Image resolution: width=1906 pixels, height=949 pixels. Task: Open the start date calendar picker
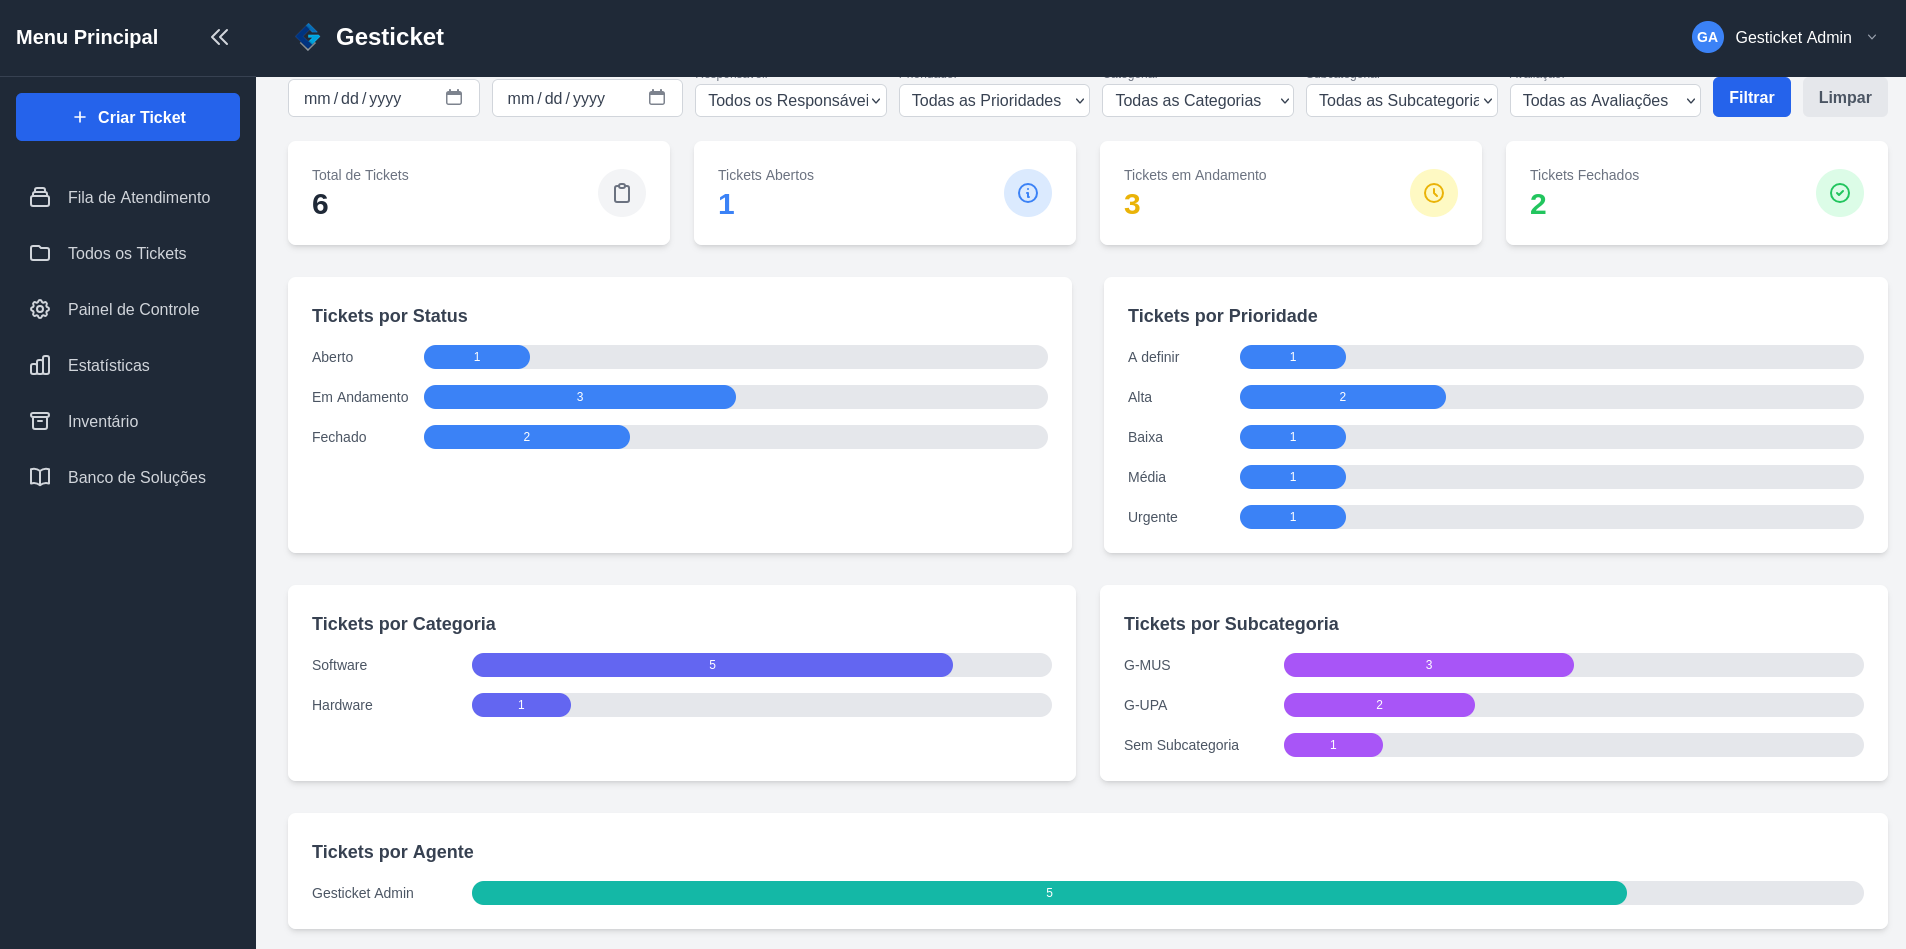tap(454, 98)
